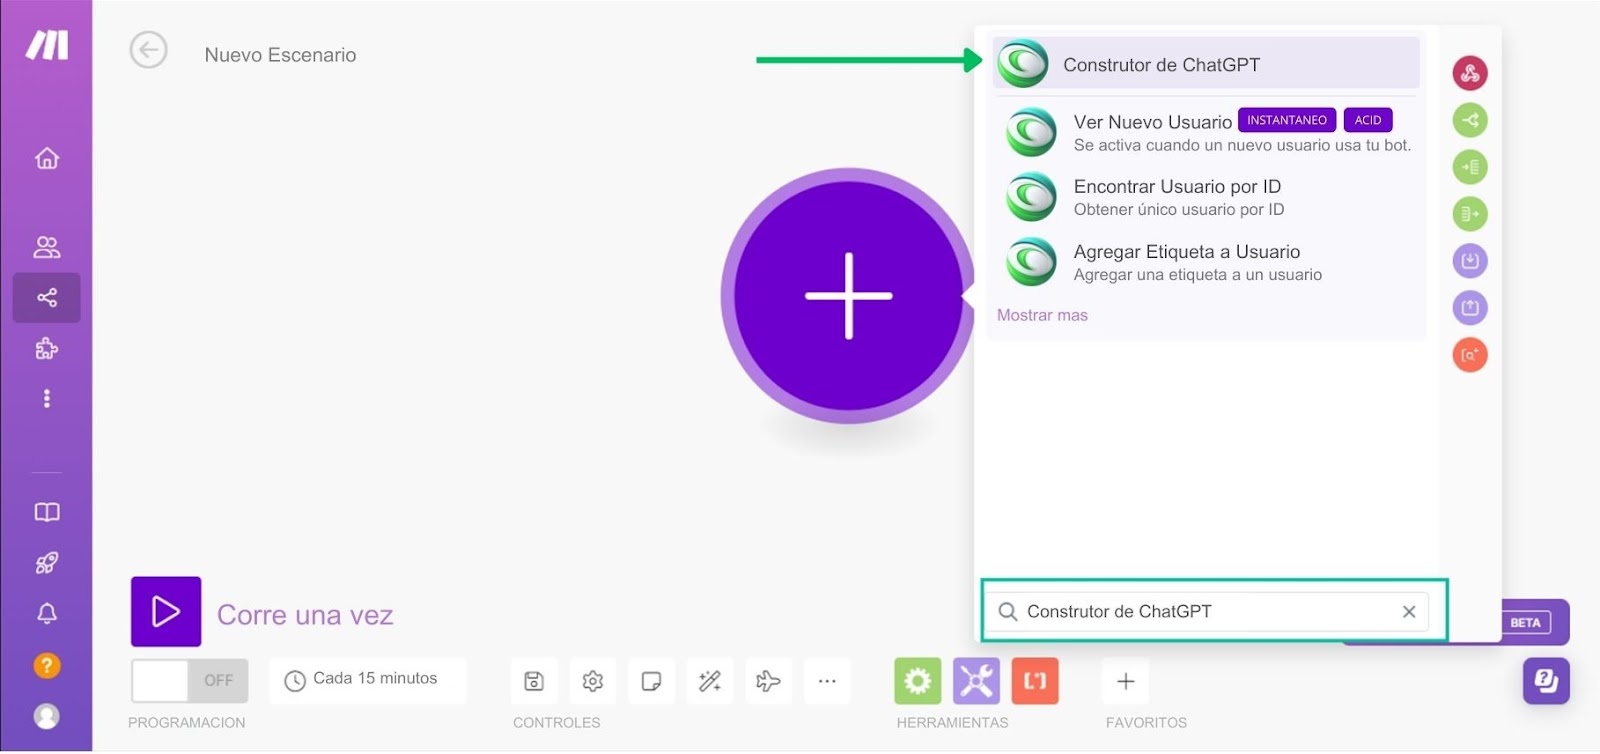Viewport: 1600px width, 754px height.
Task: Open the purple Tools wrench icon
Action: pos(976,681)
